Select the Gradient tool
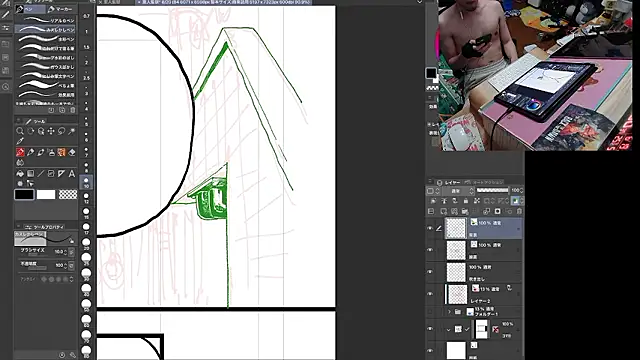The width and height of the screenshot is (640, 360). click(x=30, y=173)
